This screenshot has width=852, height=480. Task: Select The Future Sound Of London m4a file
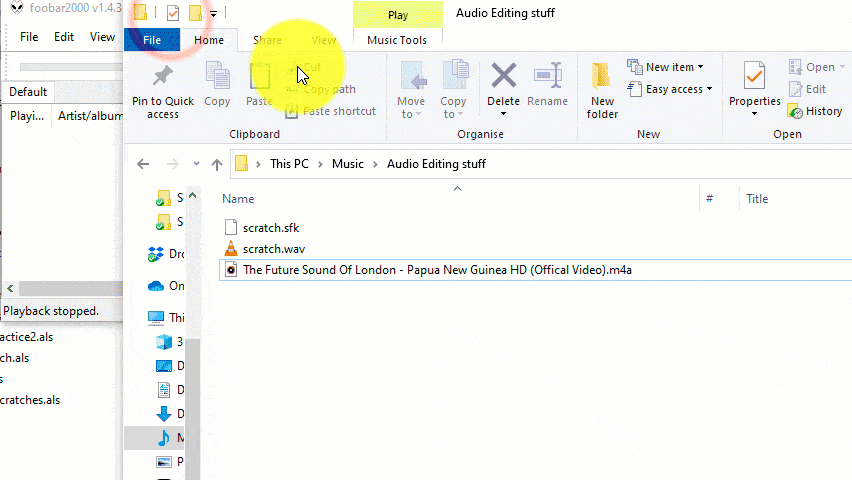coord(437,270)
